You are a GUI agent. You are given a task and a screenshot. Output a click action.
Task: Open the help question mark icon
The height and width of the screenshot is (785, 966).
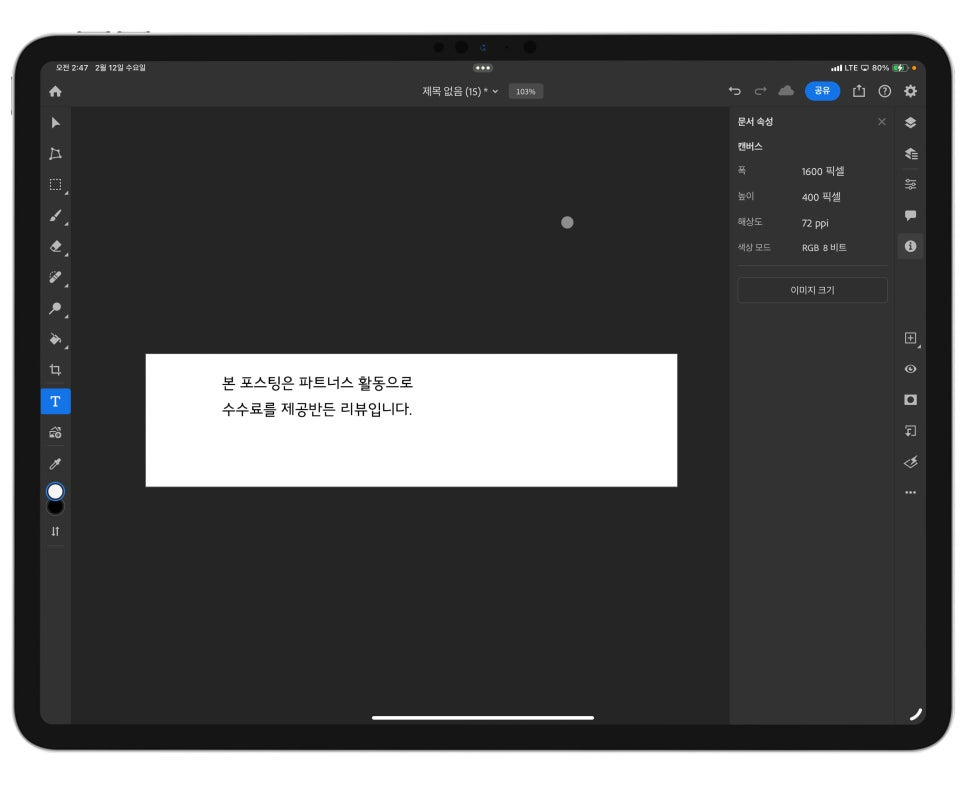(885, 91)
